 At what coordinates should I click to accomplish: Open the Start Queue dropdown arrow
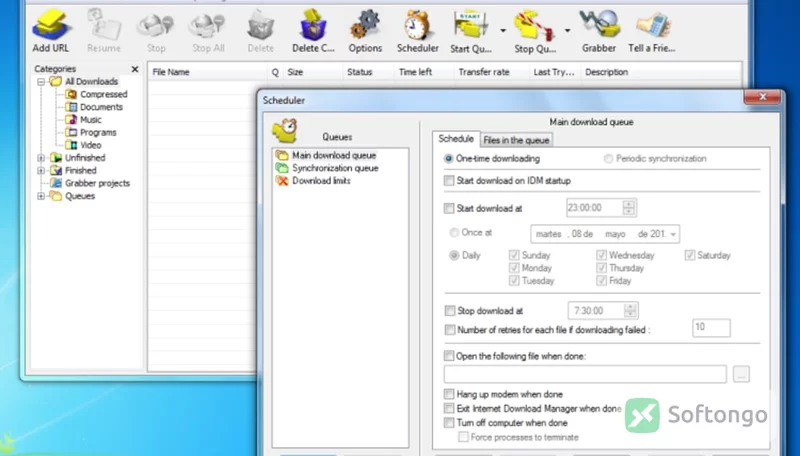[x=503, y=31]
